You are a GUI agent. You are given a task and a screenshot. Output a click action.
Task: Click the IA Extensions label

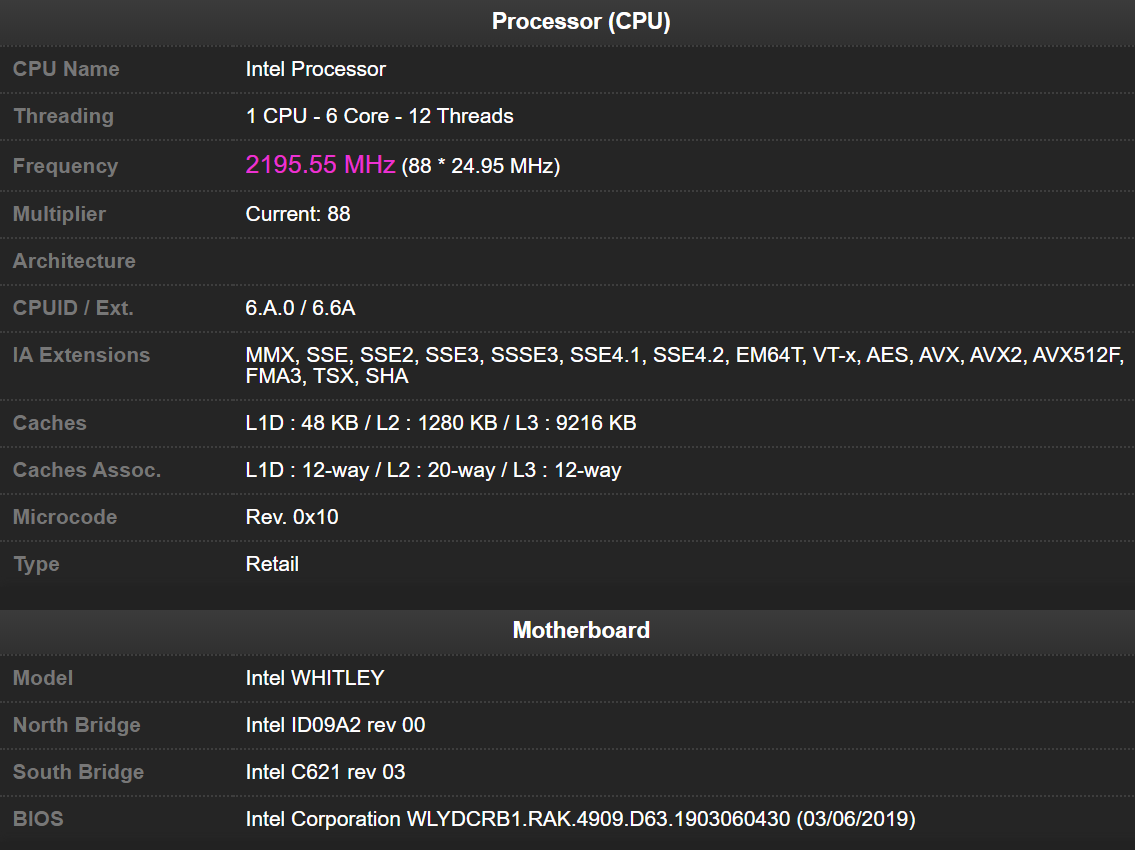[81, 355]
